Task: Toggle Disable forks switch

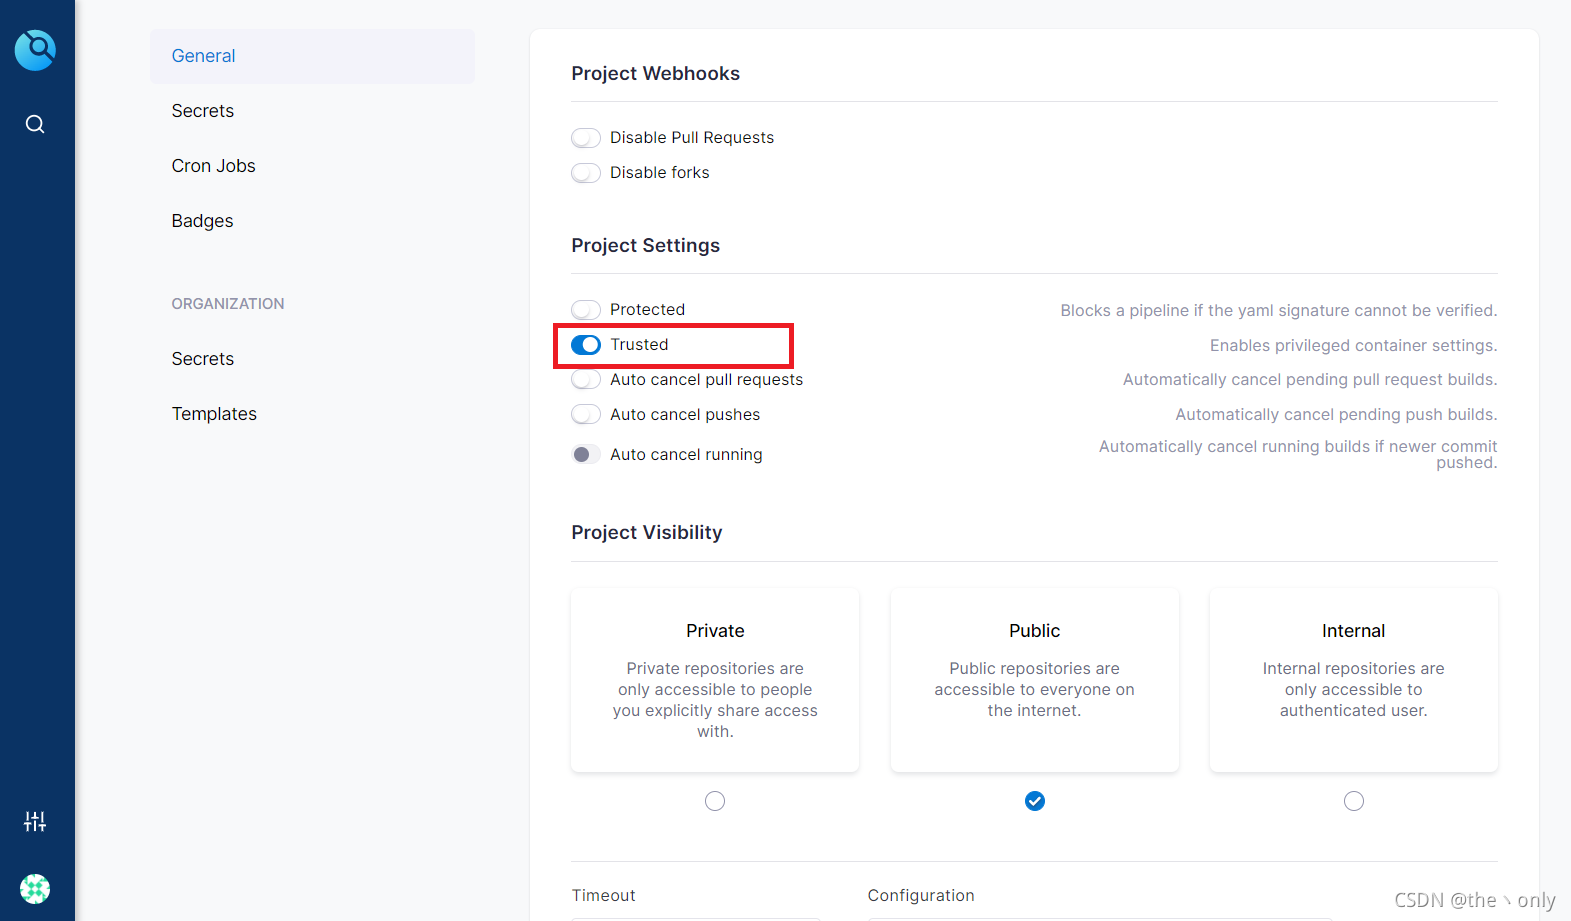Action: [x=586, y=173]
